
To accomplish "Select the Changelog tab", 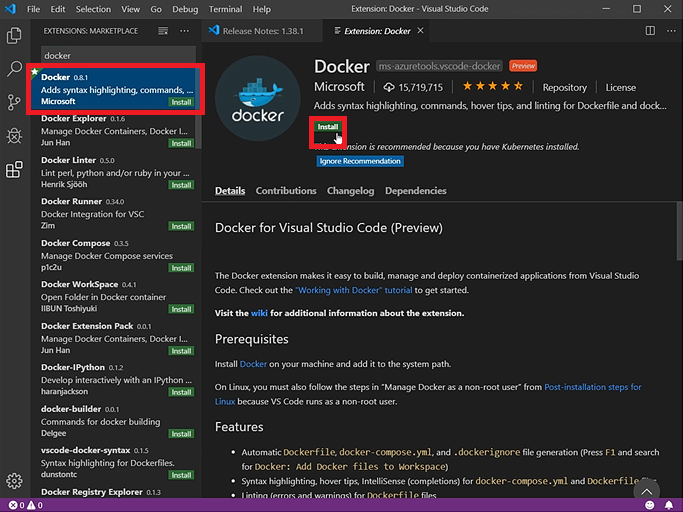I will pyautogui.click(x=351, y=191).
